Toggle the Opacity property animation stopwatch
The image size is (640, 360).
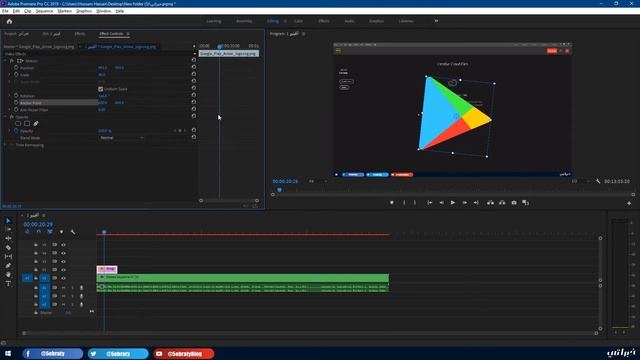[x=16, y=131]
